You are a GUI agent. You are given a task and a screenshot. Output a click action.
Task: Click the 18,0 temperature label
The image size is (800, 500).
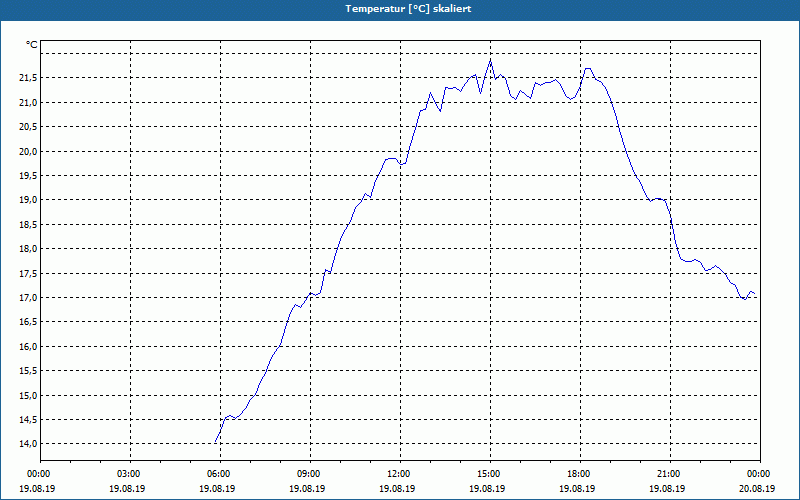pos(28,249)
